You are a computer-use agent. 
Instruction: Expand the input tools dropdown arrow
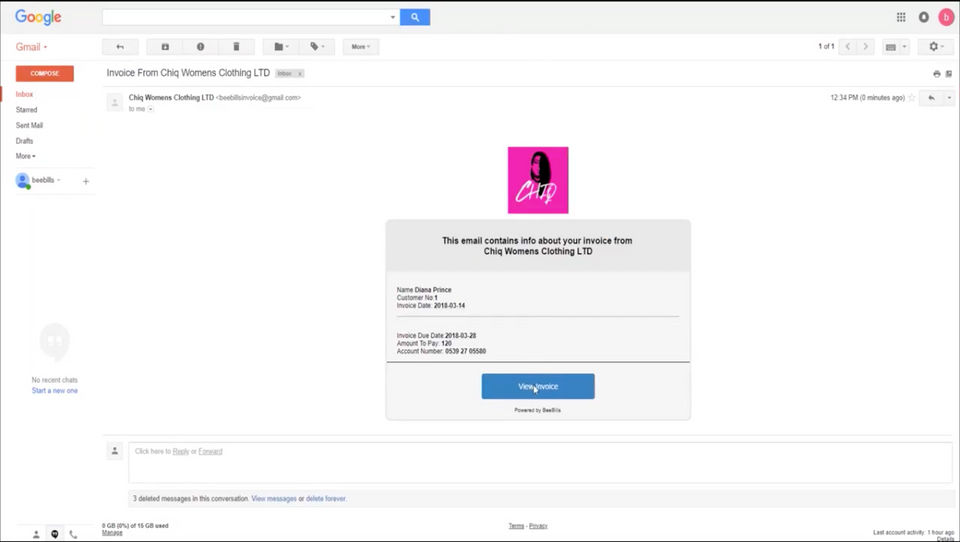coord(904,47)
